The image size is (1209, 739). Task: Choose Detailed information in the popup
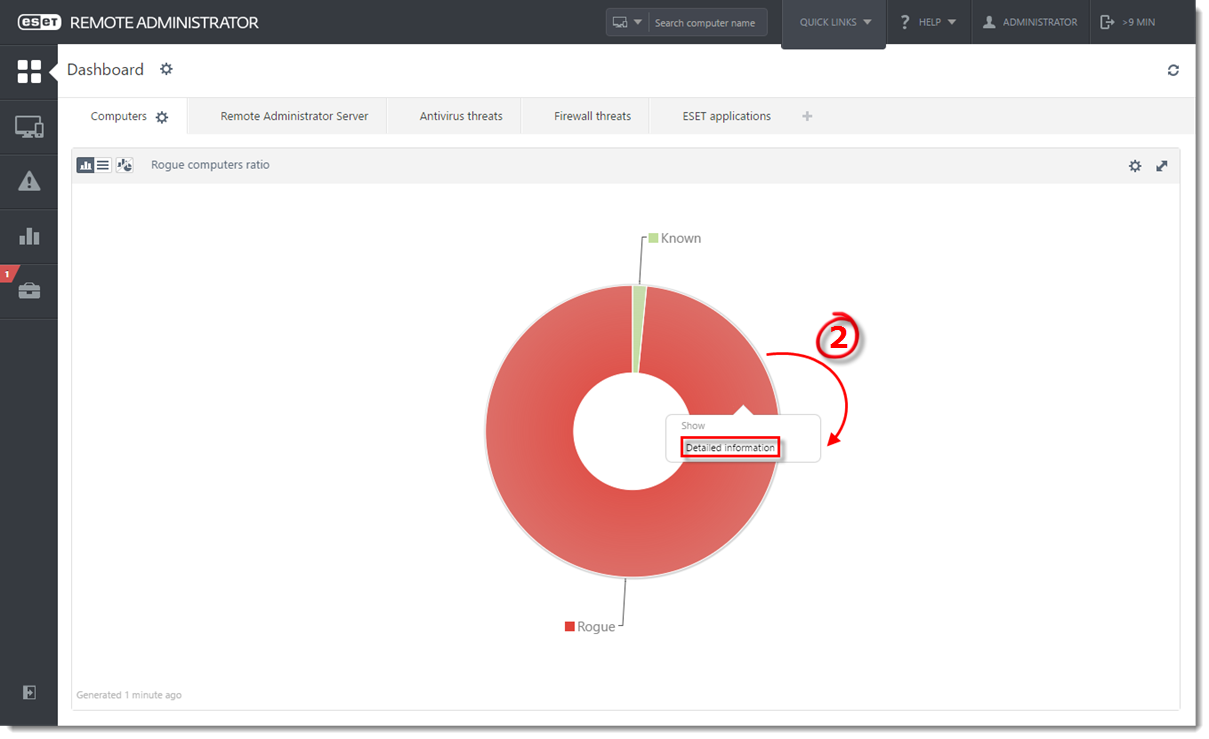pos(730,448)
